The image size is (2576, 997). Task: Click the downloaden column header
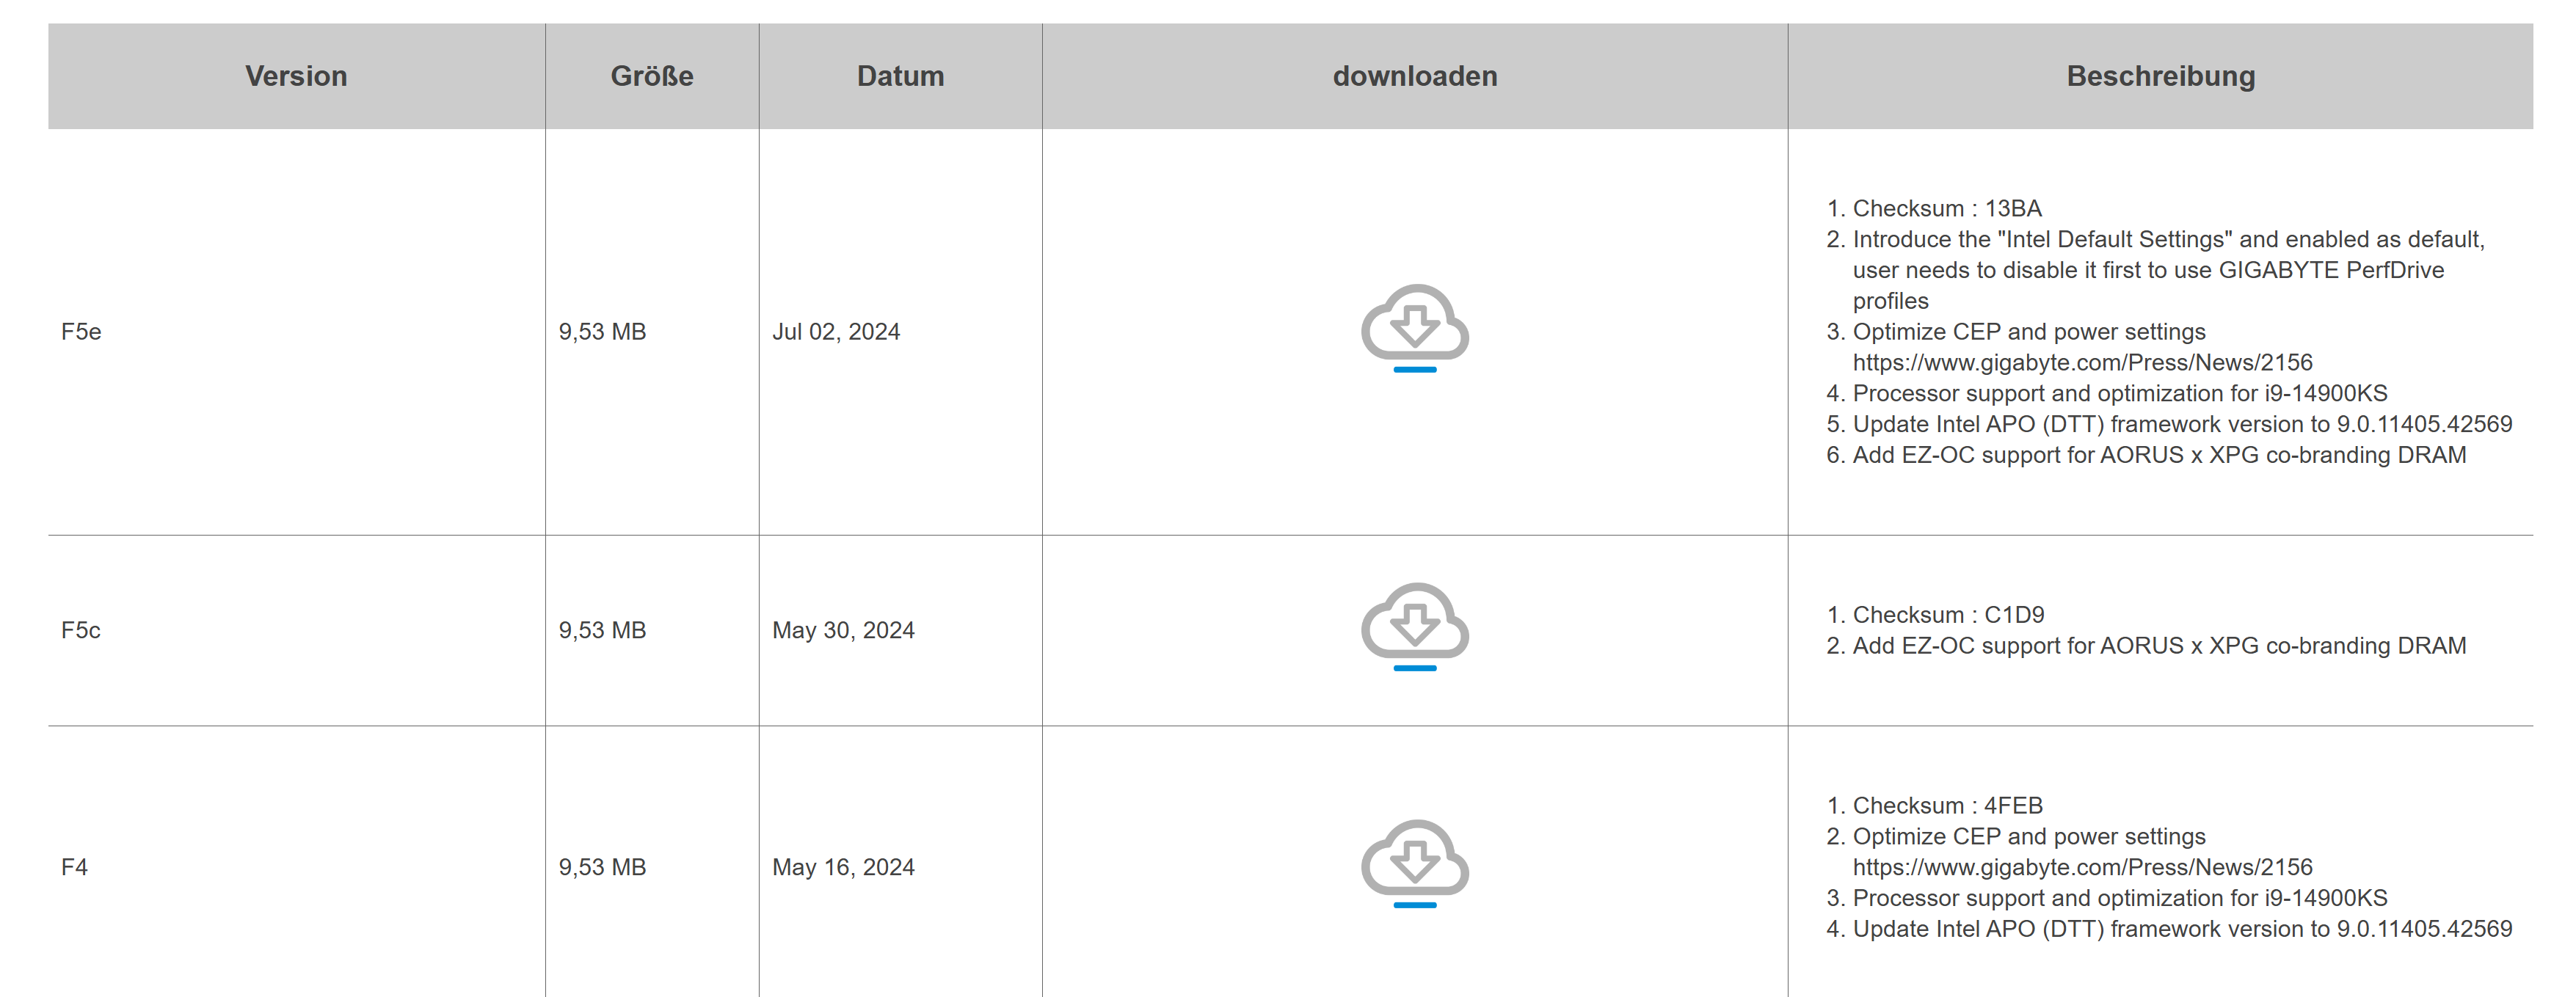tap(1414, 76)
